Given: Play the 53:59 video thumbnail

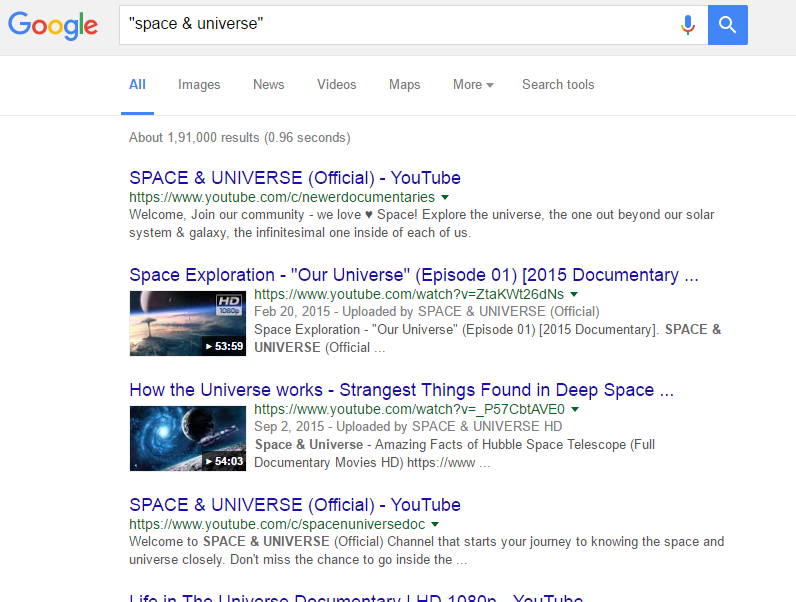Looking at the screenshot, I should pyautogui.click(x=188, y=323).
